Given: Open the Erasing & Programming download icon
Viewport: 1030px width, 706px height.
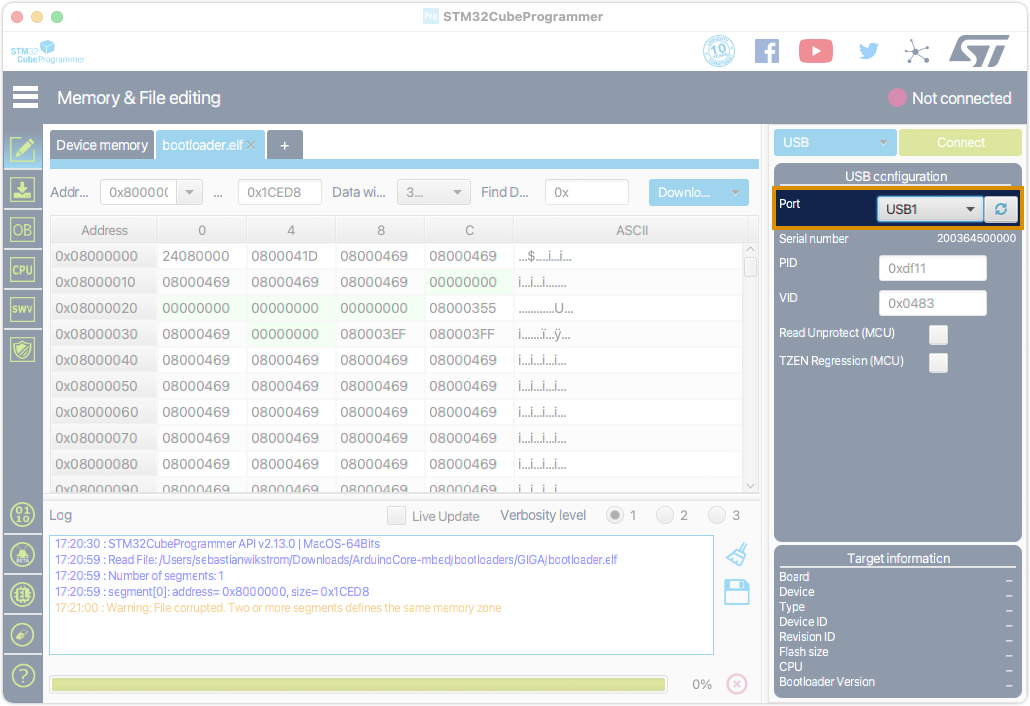Looking at the screenshot, I should 22,190.
